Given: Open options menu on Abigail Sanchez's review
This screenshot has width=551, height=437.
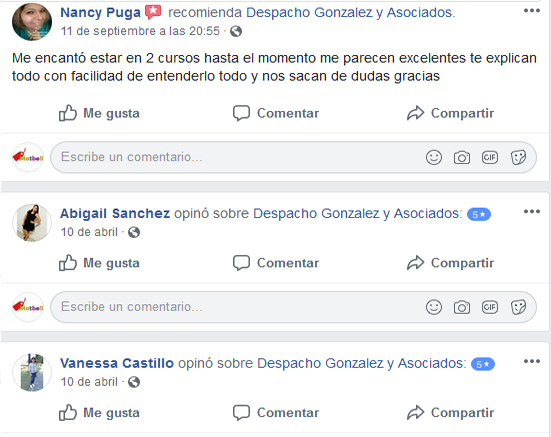Looking at the screenshot, I should (x=532, y=211).
